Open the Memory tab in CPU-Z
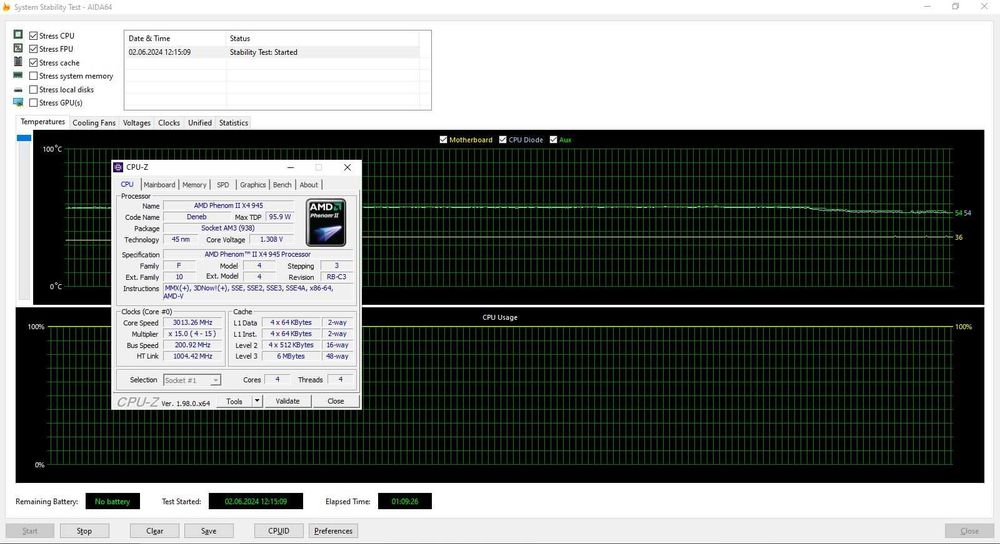 point(195,185)
